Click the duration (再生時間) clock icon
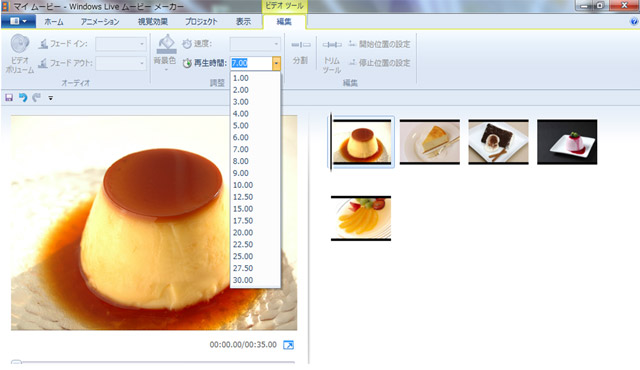The width and height of the screenshot is (640, 370). click(187, 63)
